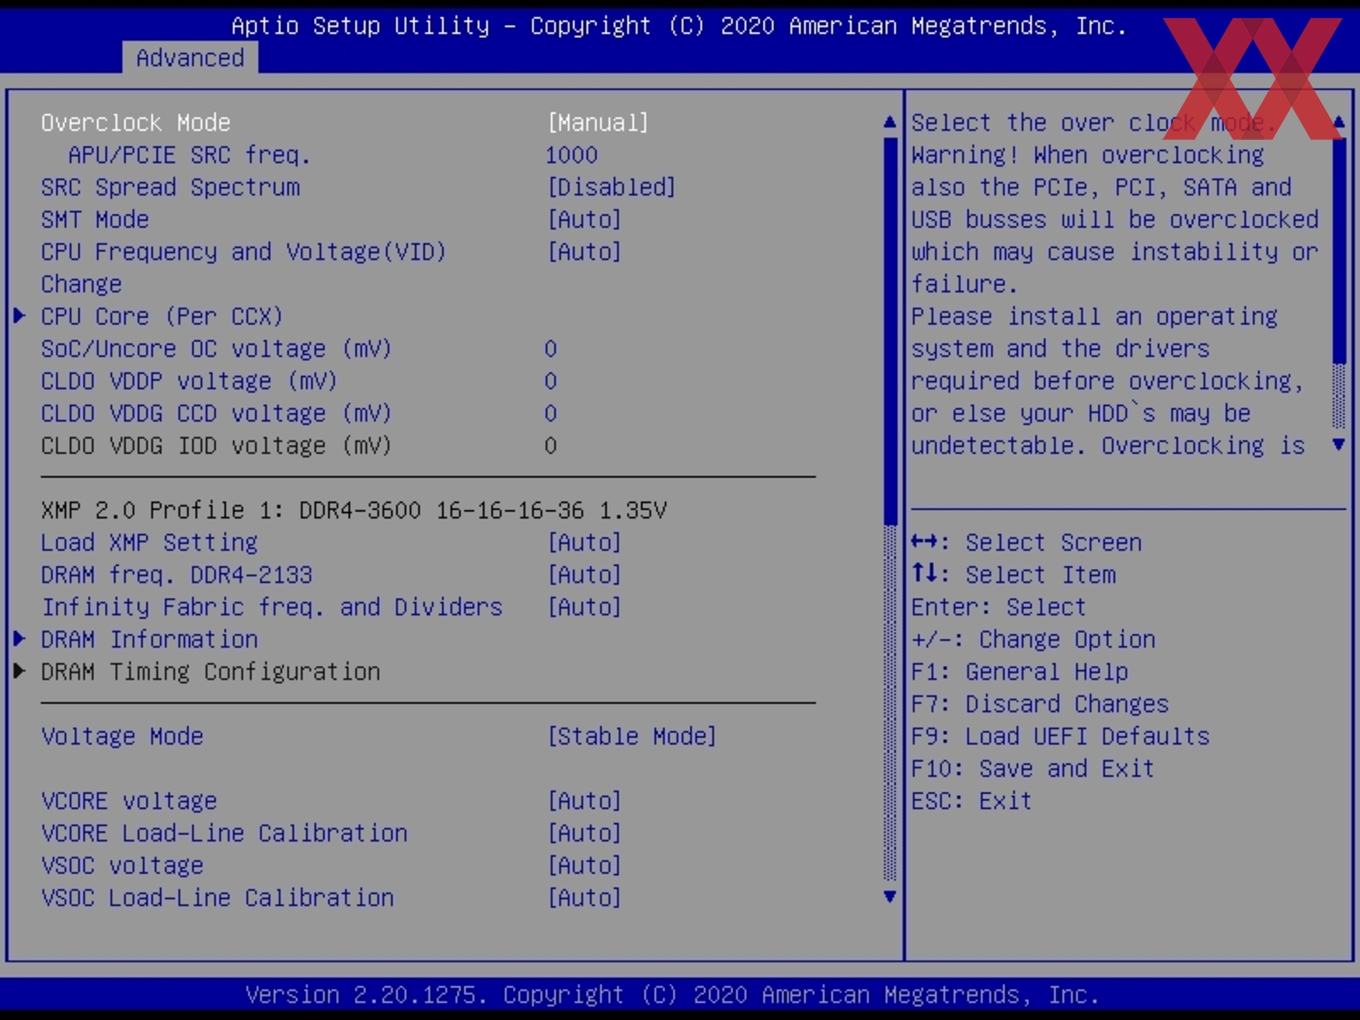The image size is (1360, 1020).
Task: Select SRC Spread Spectrum label
Action: click(x=170, y=187)
